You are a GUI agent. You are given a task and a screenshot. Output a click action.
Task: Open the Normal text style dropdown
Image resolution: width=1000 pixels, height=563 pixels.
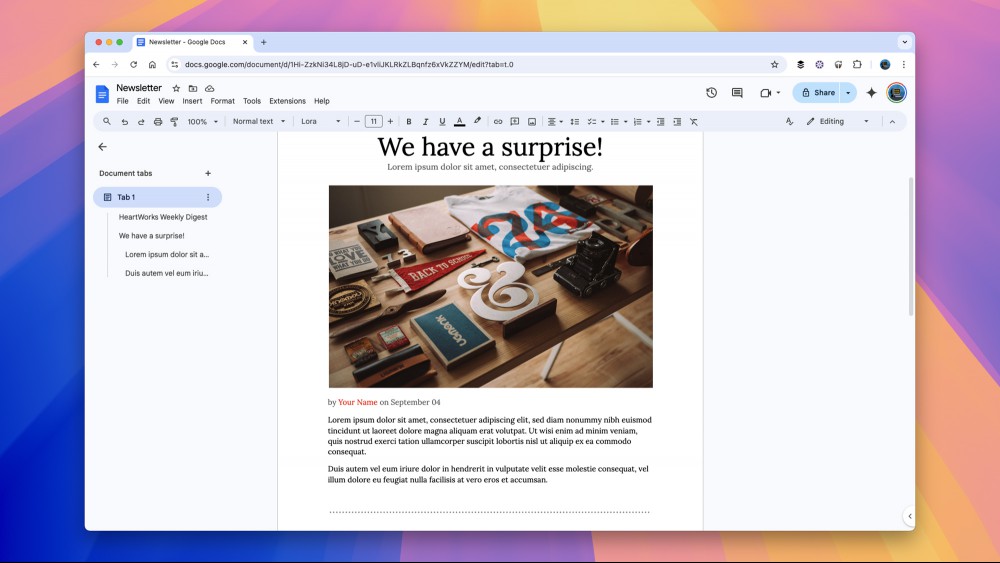(x=258, y=121)
